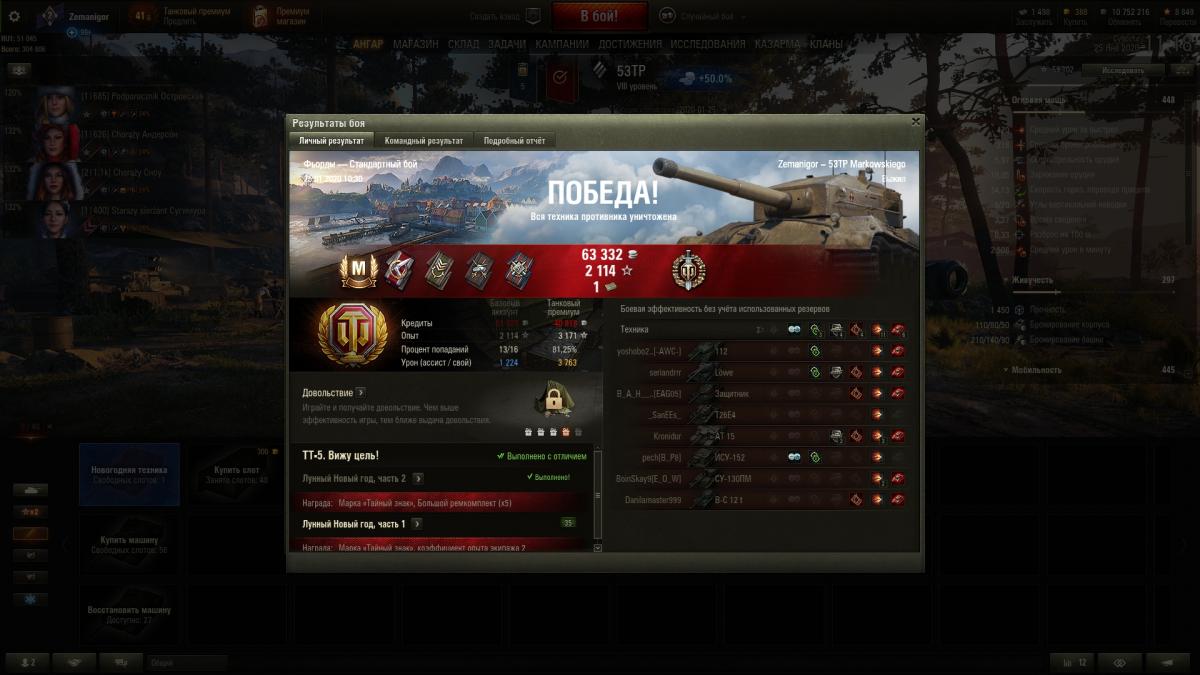Click the platoon shield icon near Создать взвод
Viewport: 1200px width, 675px height.
coord(533,16)
